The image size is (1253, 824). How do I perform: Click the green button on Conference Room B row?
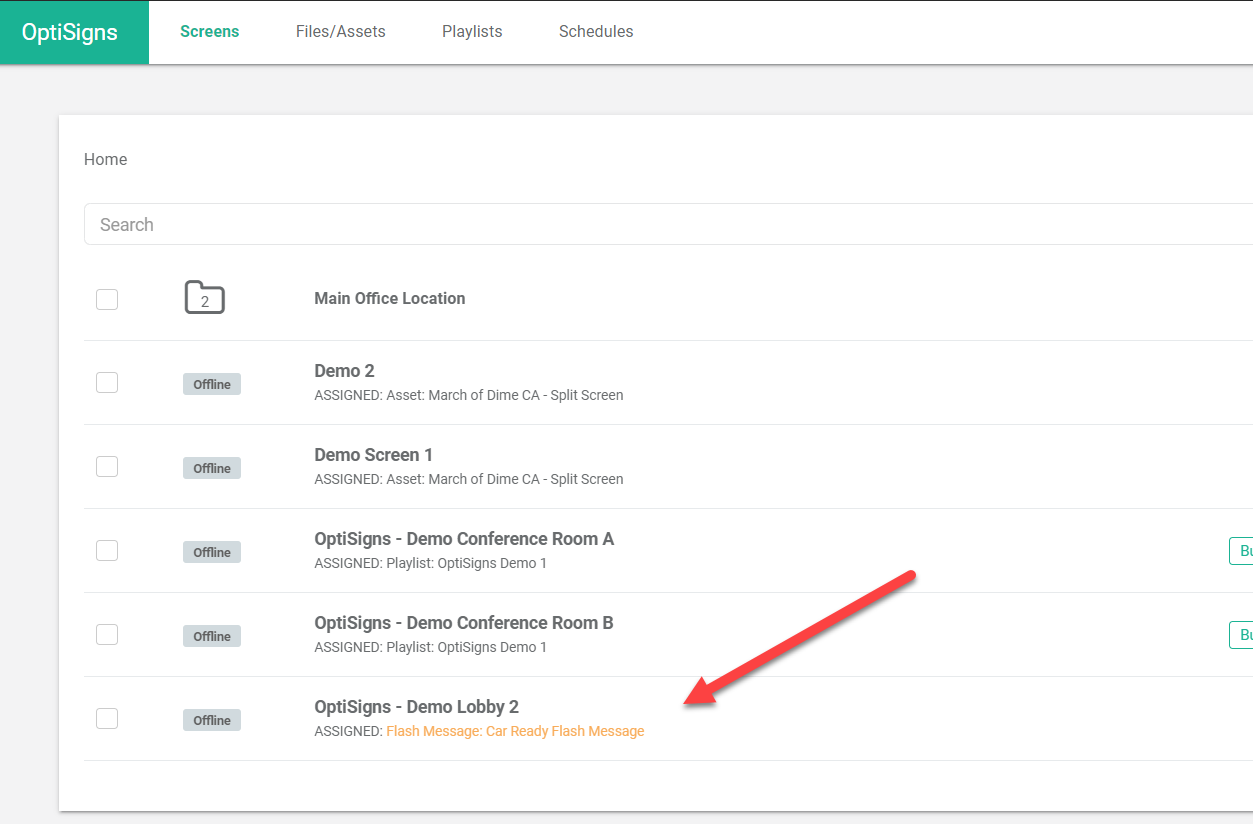point(1241,635)
